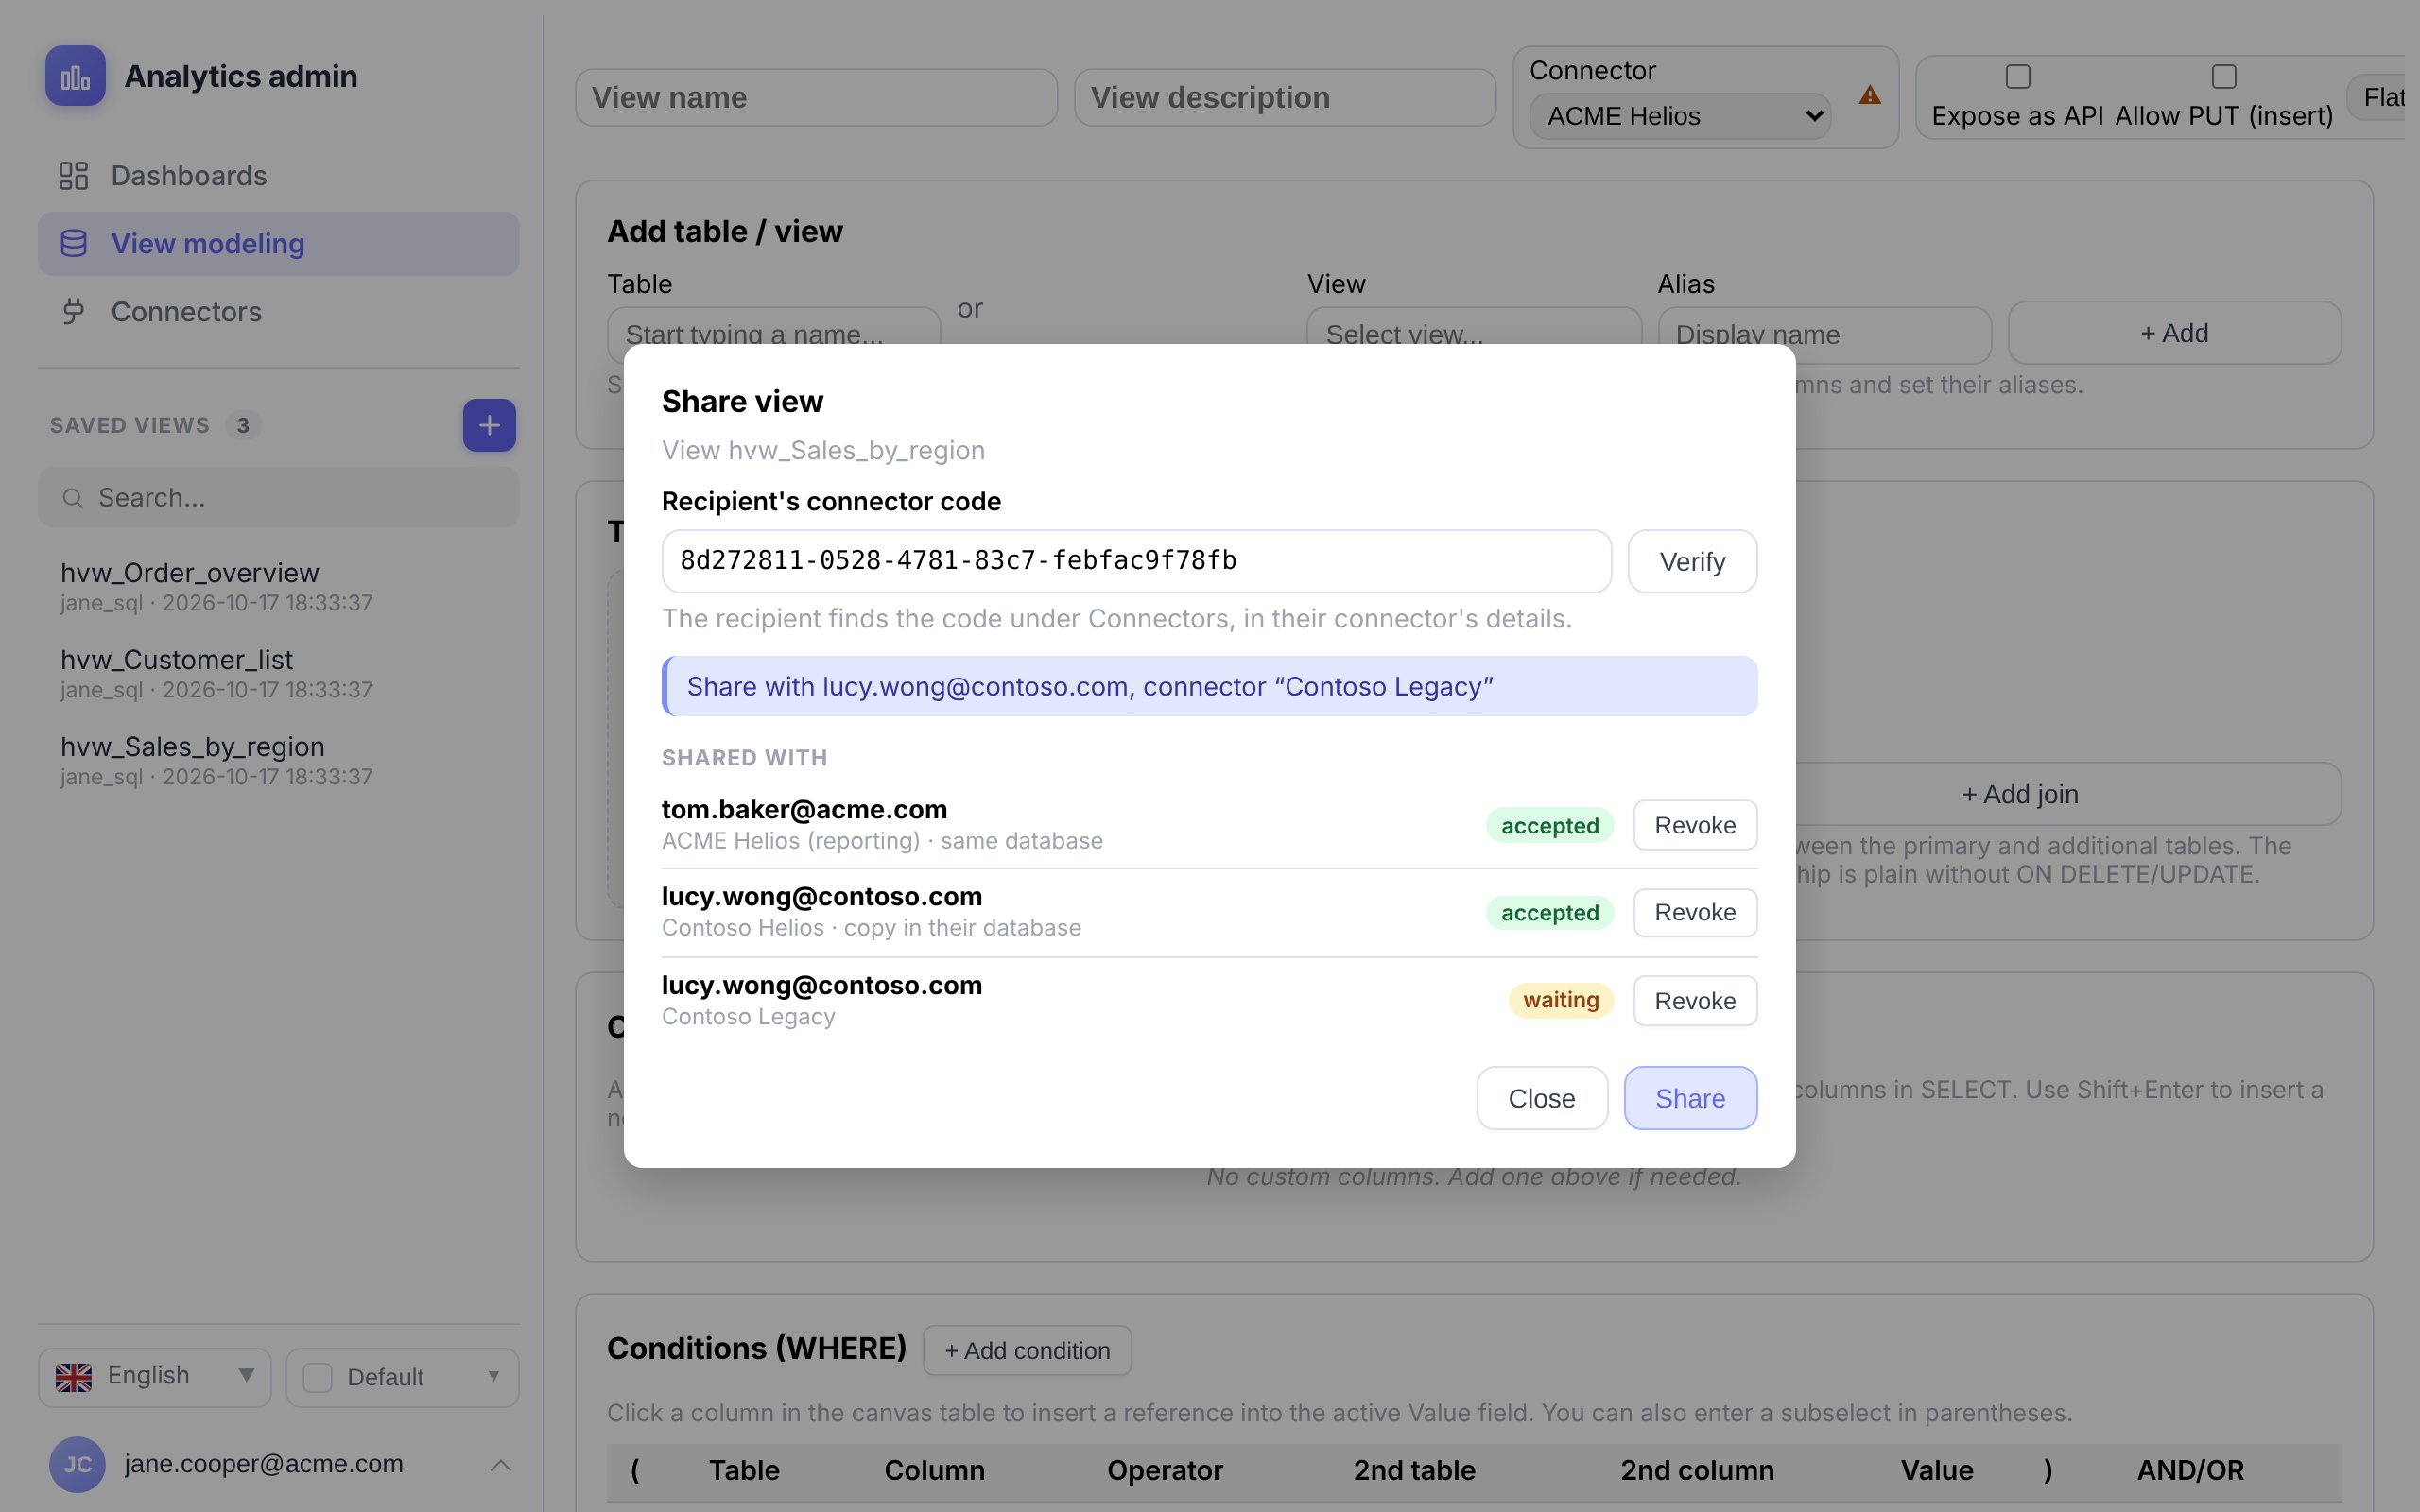Open the Select view dropdown
The width and height of the screenshot is (2420, 1512).
point(1474,334)
